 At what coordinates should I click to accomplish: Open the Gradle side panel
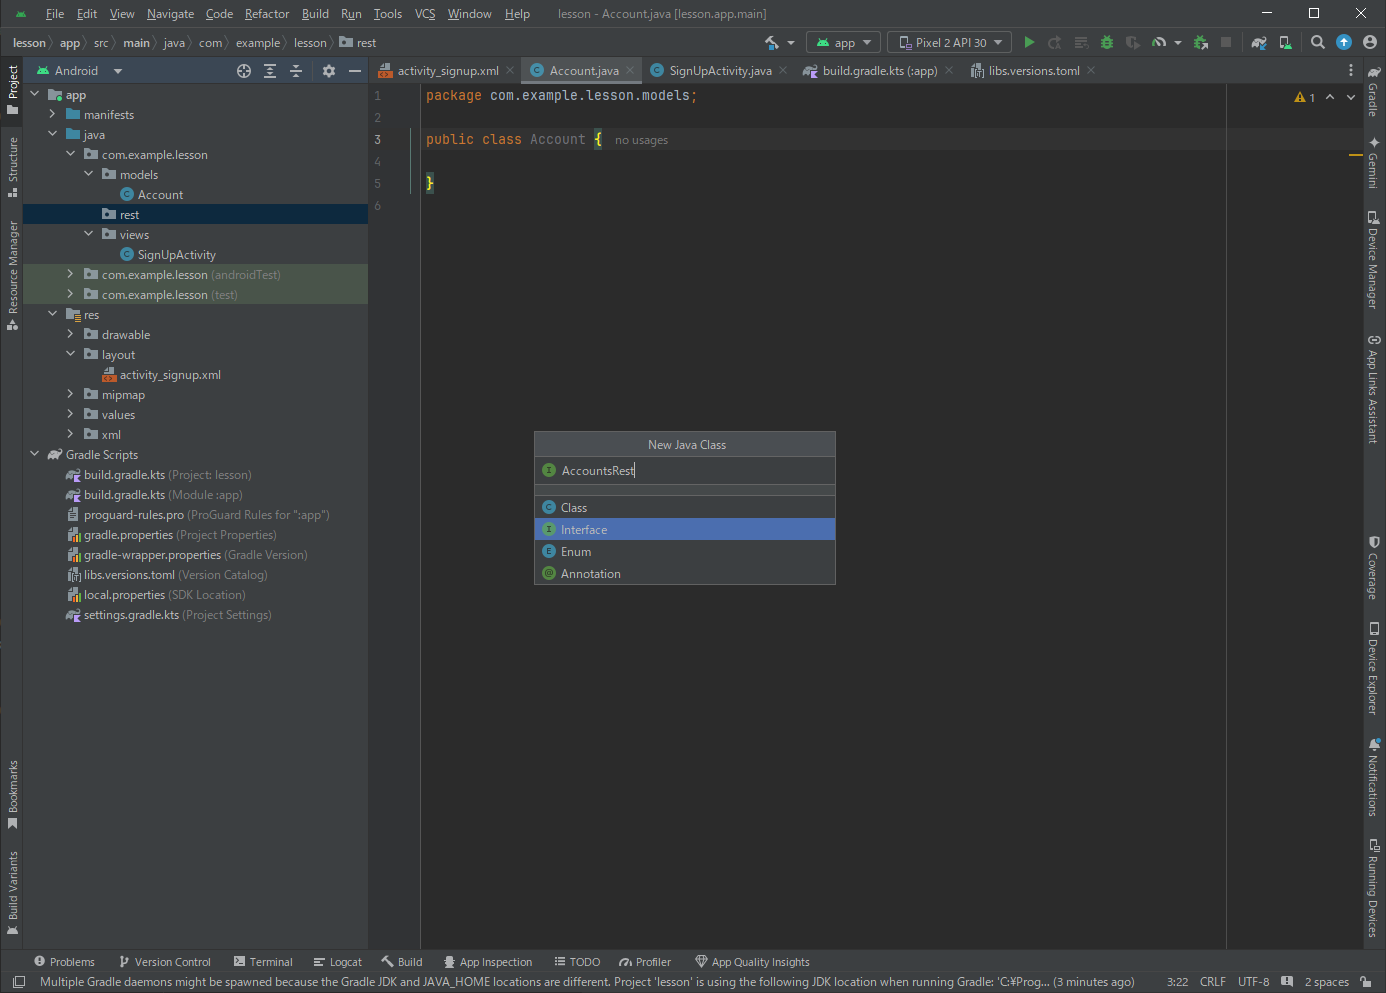[x=1373, y=91]
